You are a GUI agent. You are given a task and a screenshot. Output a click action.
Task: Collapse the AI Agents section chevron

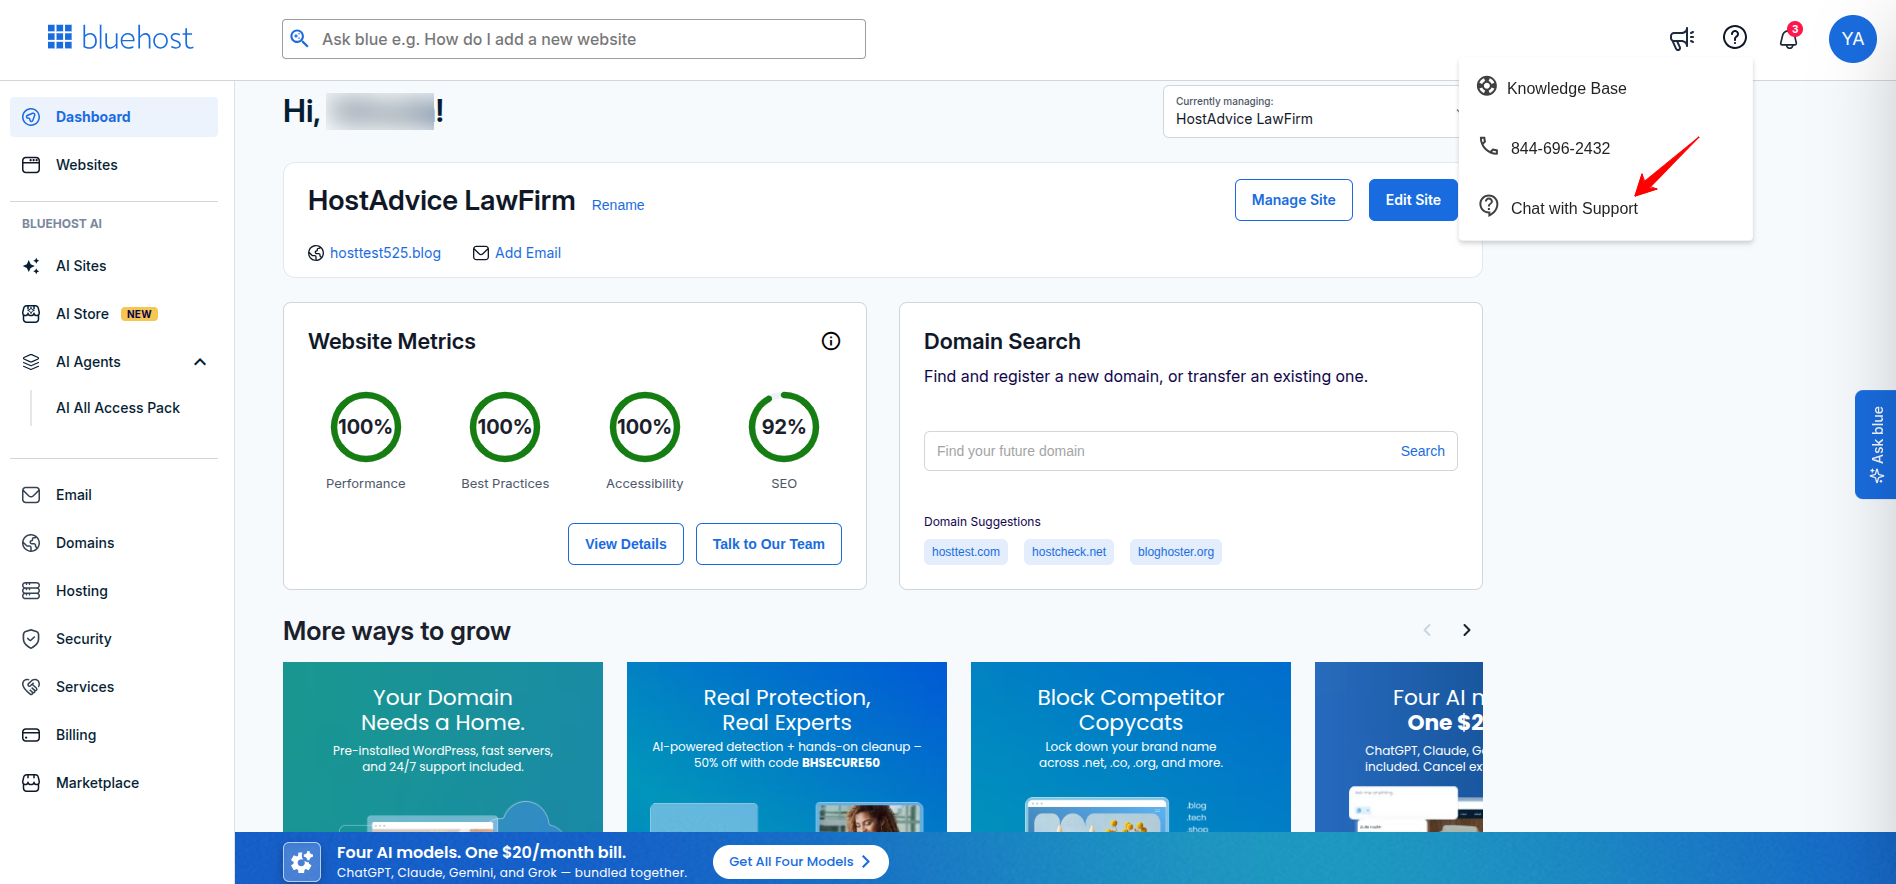pyautogui.click(x=200, y=362)
